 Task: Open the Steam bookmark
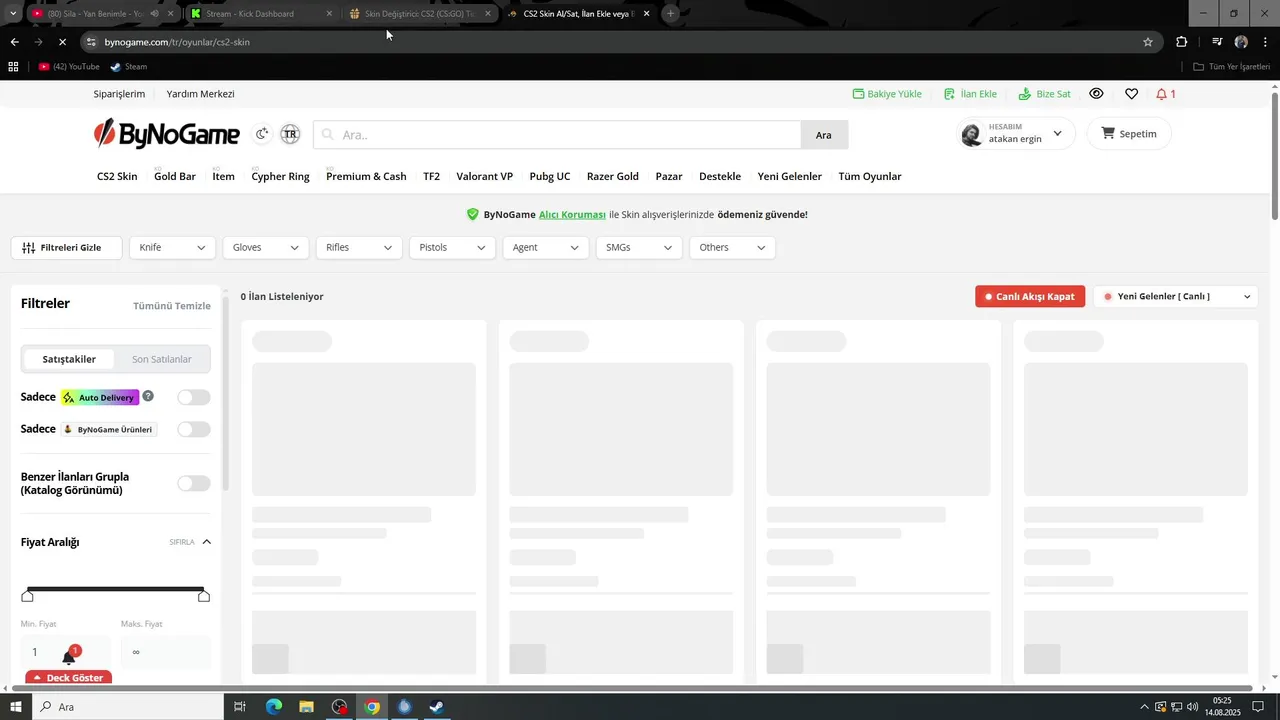(x=128, y=66)
